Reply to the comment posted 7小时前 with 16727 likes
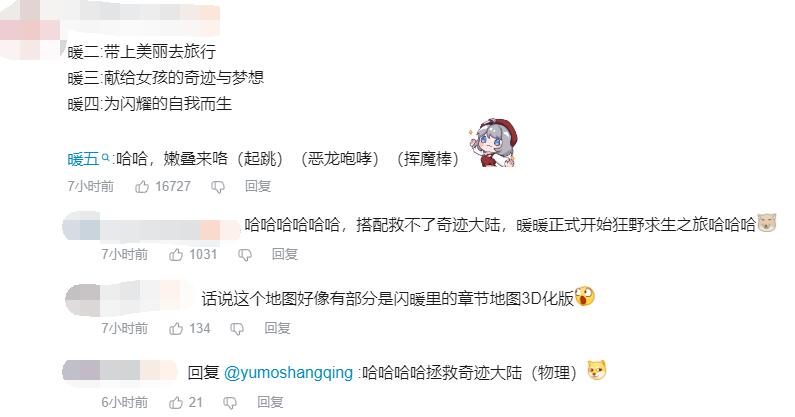This screenshot has height=417, width=795. [258, 186]
